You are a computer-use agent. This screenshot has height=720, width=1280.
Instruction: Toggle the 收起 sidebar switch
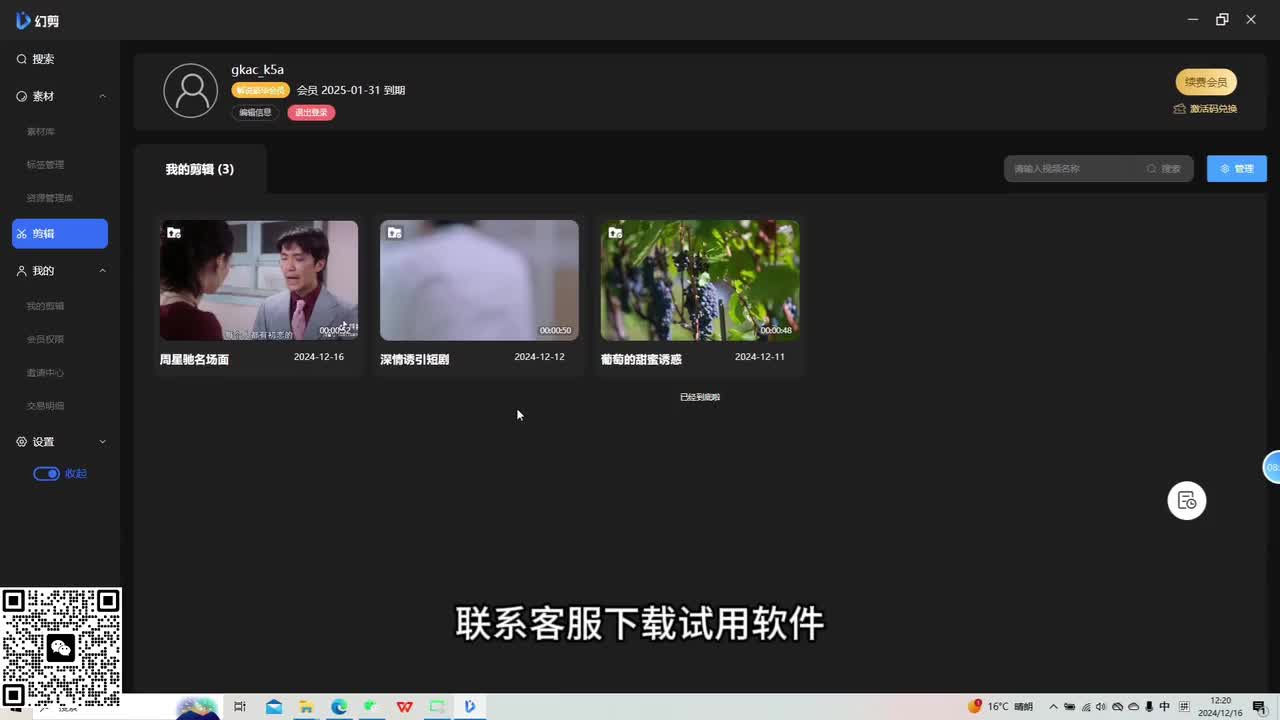(x=46, y=474)
